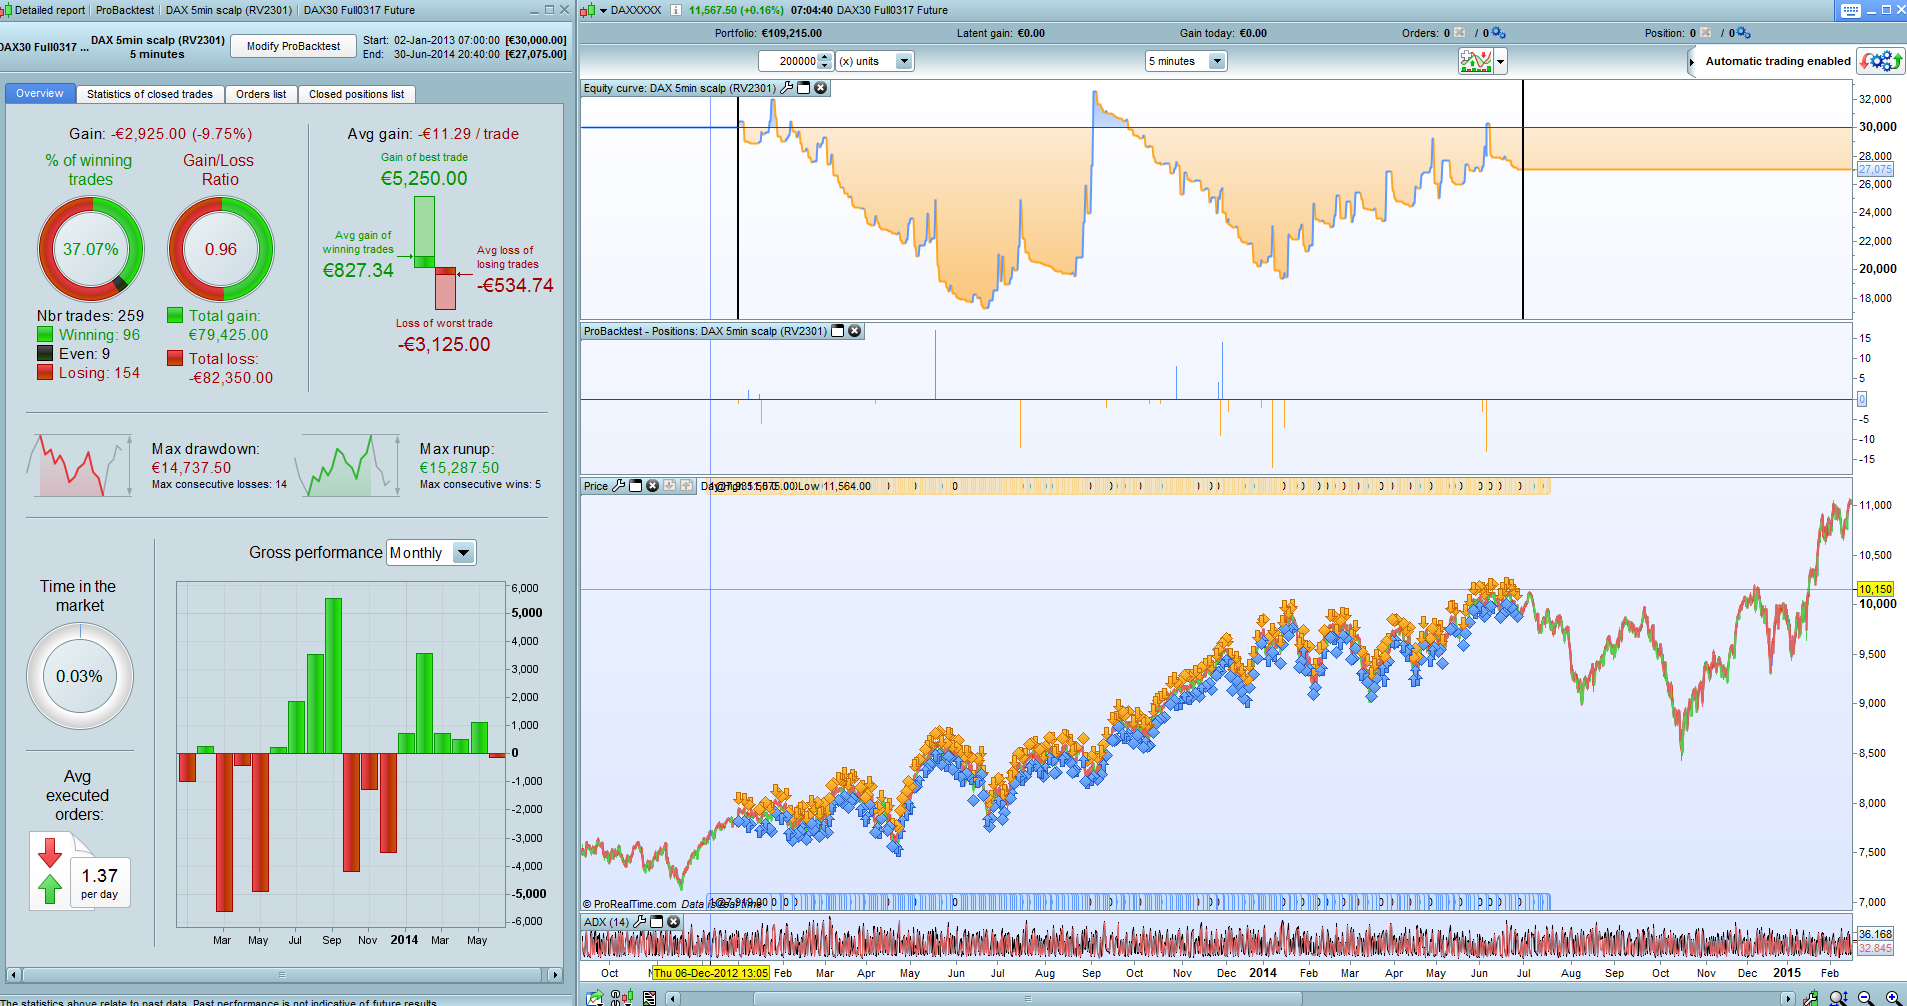Click the vertical zoom magnifier icon
This screenshot has height=1006, width=1907.
[1838, 998]
